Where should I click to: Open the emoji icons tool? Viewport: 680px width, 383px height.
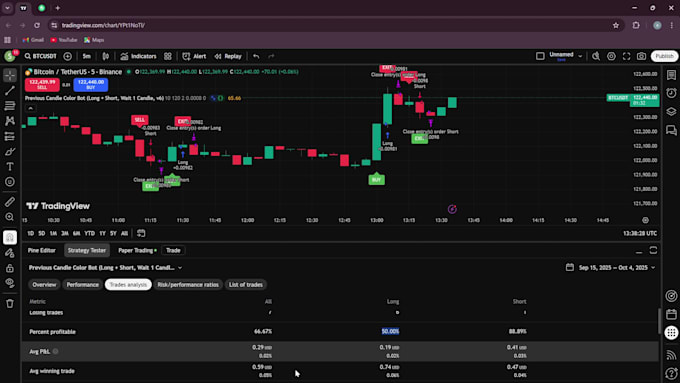point(10,182)
